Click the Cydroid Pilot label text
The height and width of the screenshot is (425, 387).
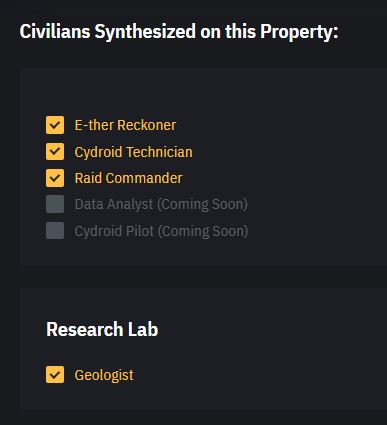[114, 231]
